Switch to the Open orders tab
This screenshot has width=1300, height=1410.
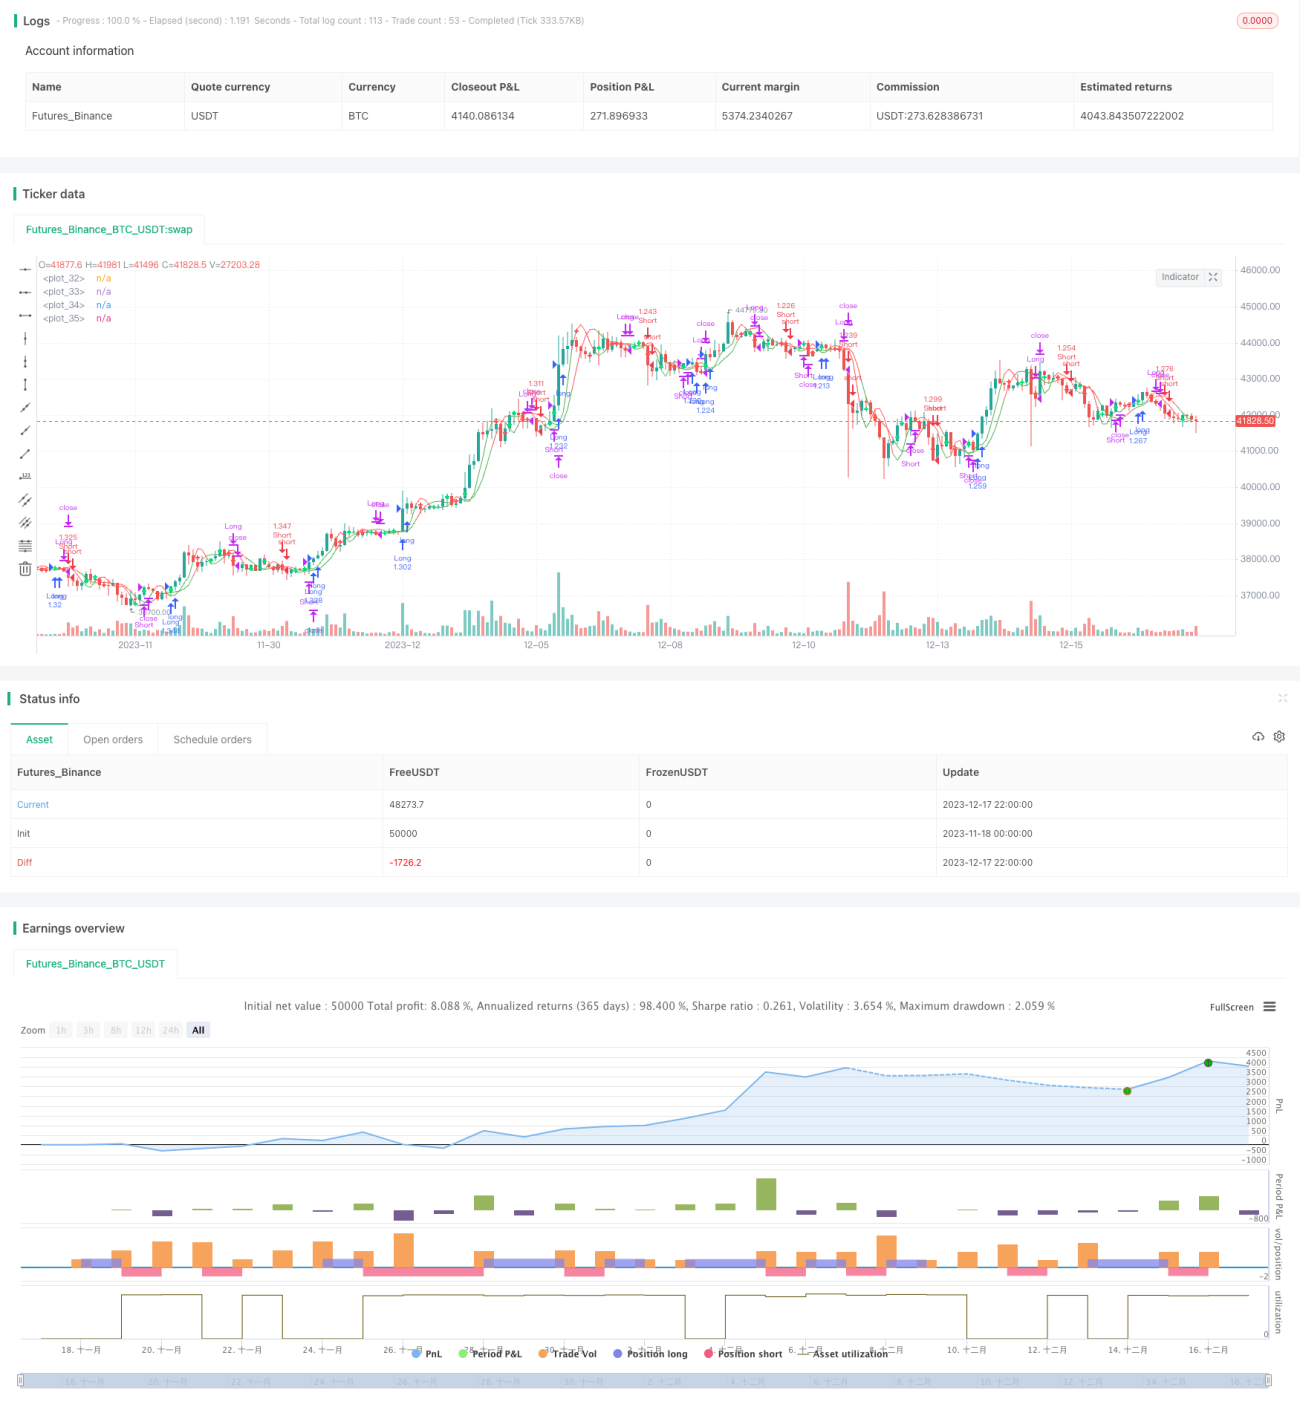pyautogui.click(x=113, y=740)
